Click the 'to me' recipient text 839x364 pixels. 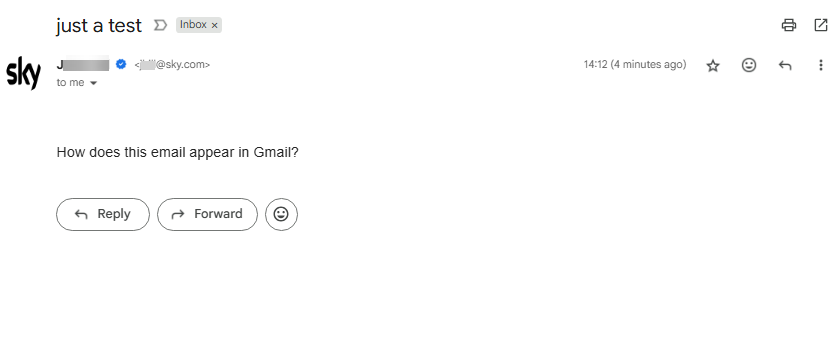(x=71, y=82)
